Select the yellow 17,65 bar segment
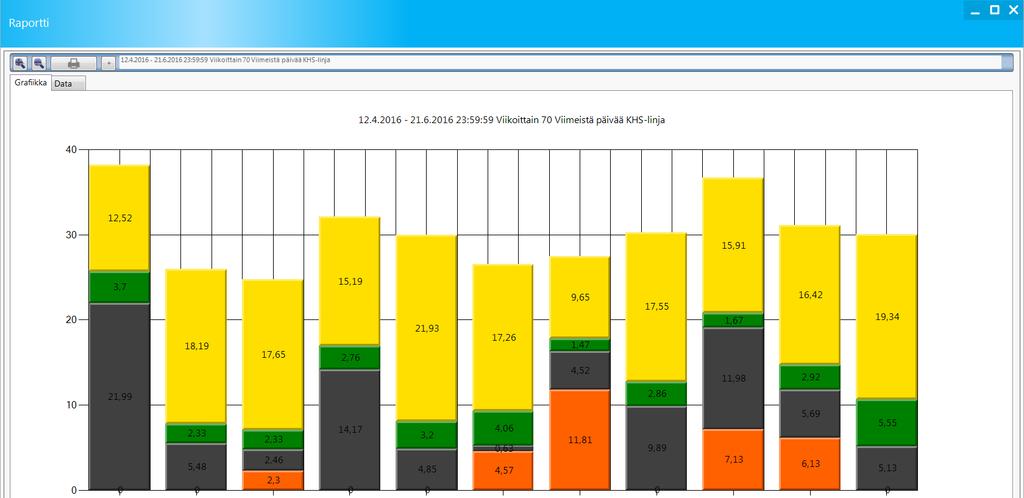This screenshot has width=1024, height=498. (x=273, y=354)
